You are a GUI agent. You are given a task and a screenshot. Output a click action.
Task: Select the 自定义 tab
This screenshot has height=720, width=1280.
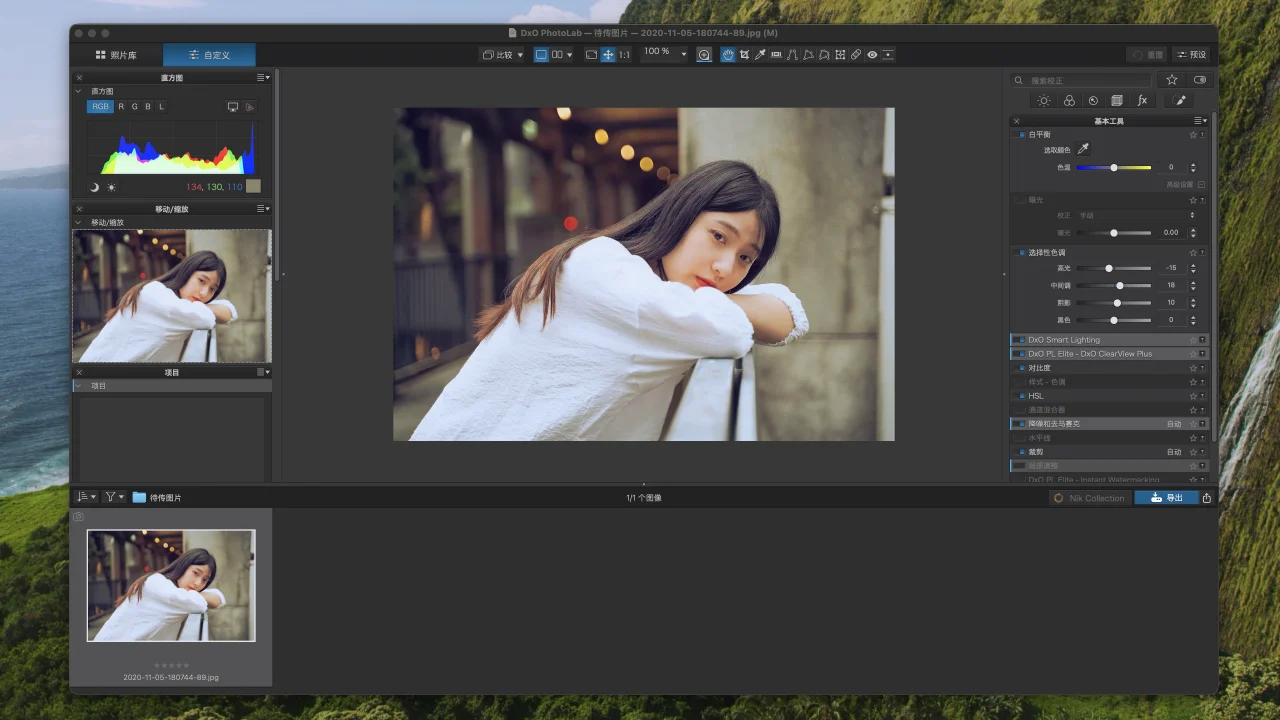click(209, 55)
